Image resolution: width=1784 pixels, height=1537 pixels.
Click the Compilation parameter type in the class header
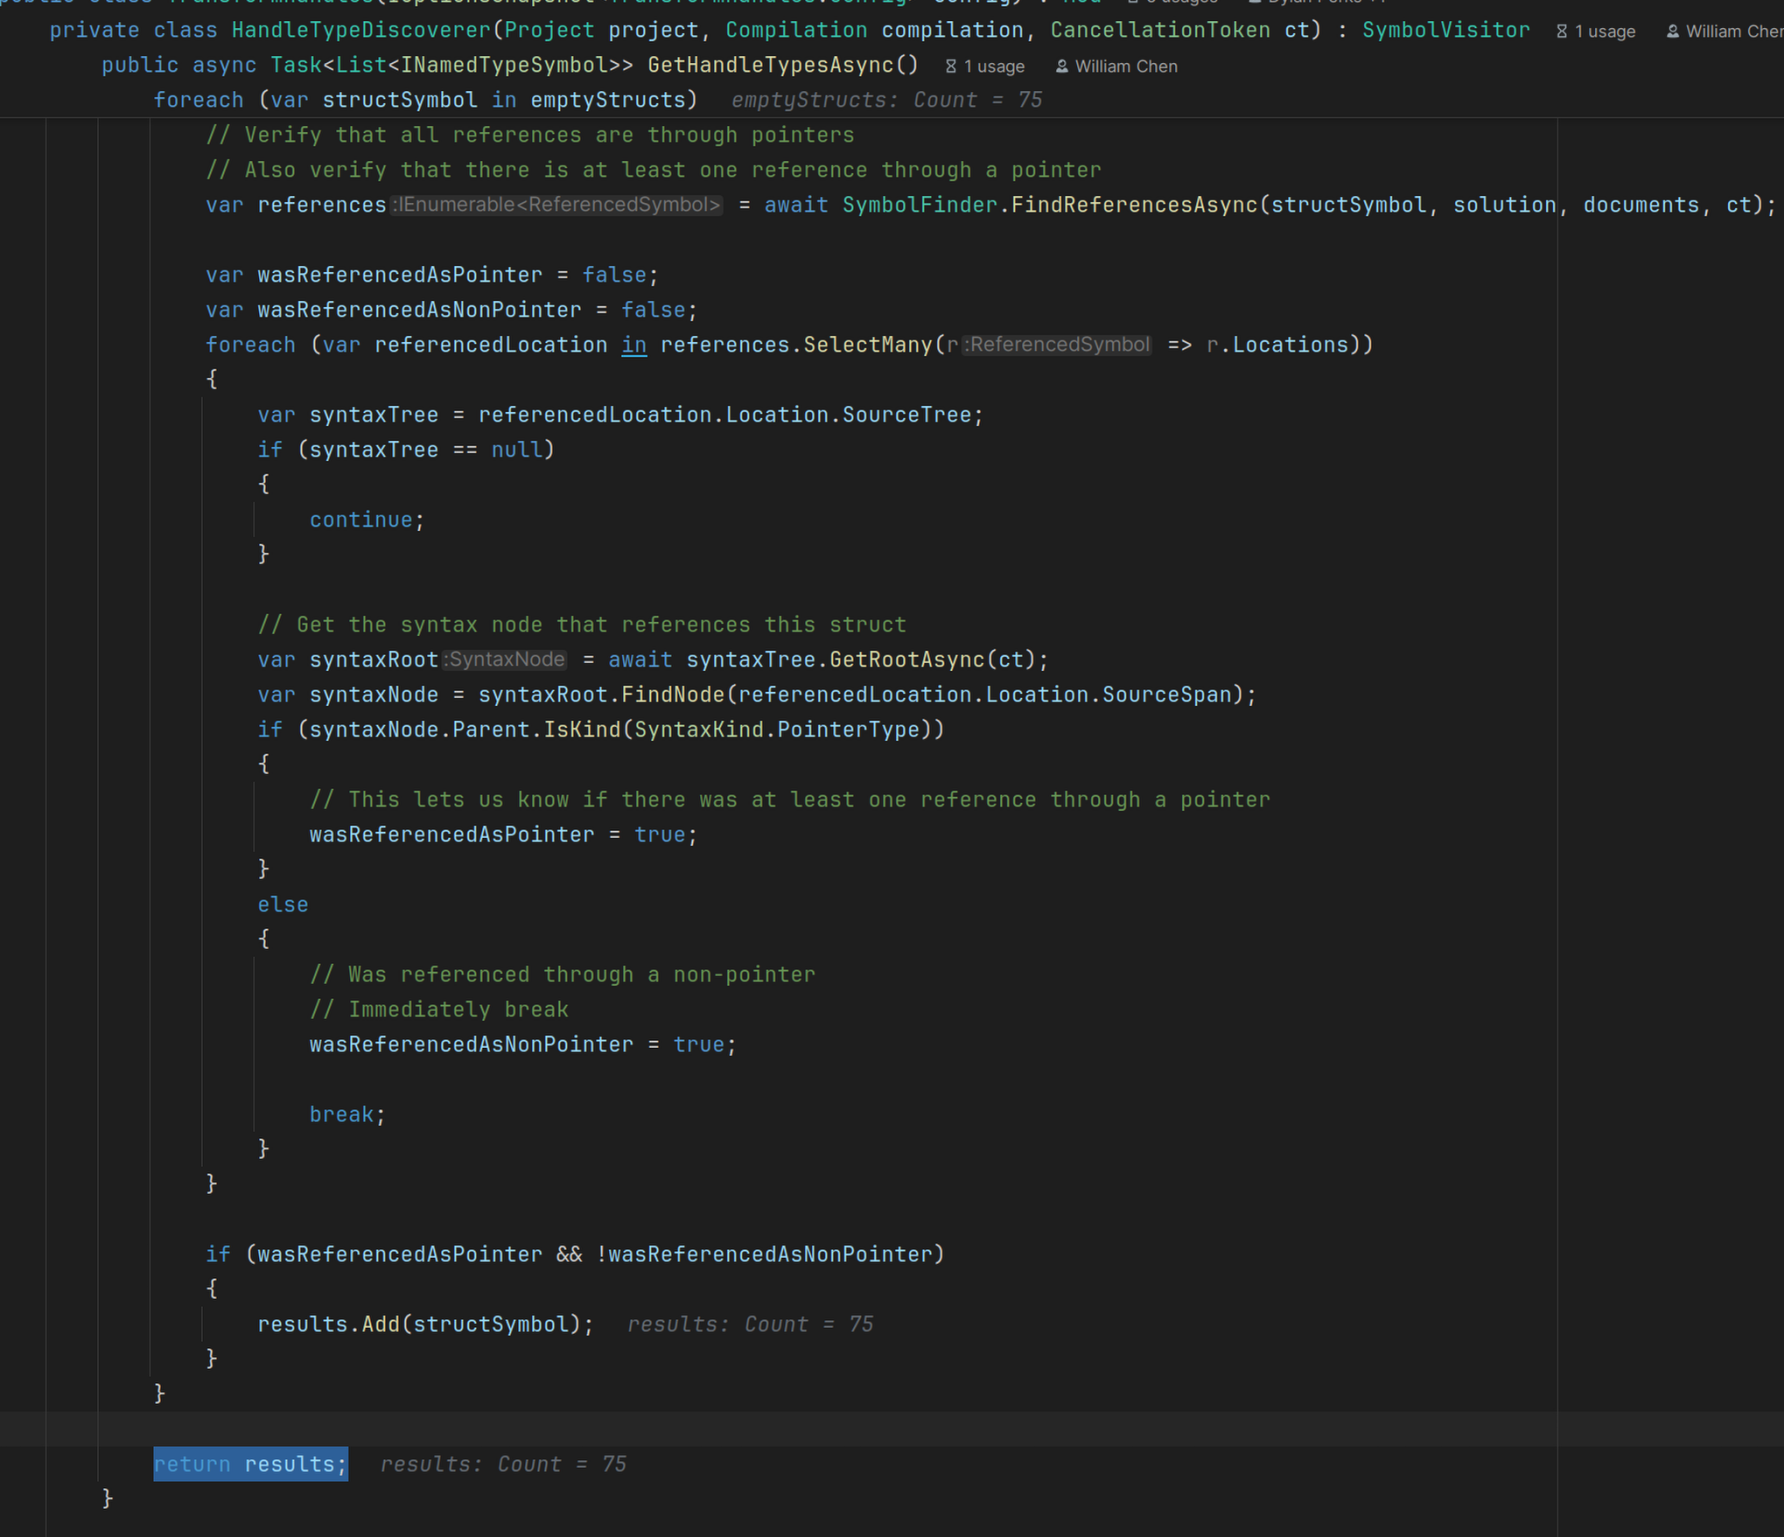796,30
